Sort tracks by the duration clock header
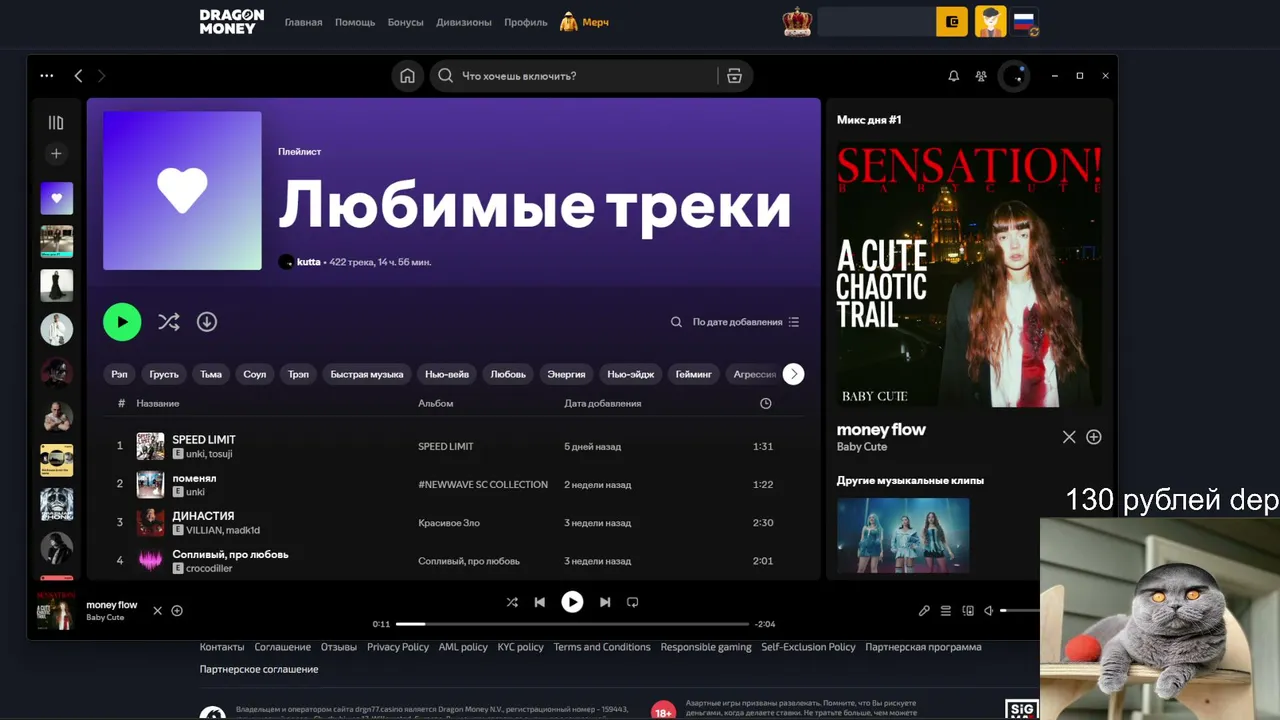The height and width of the screenshot is (720, 1280). pyautogui.click(x=766, y=404)
